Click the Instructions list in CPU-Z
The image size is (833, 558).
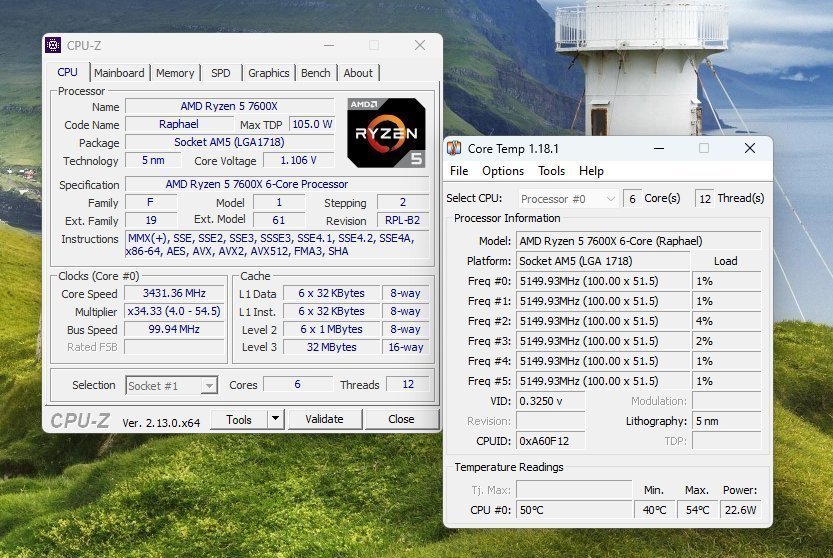coord(277,245)
